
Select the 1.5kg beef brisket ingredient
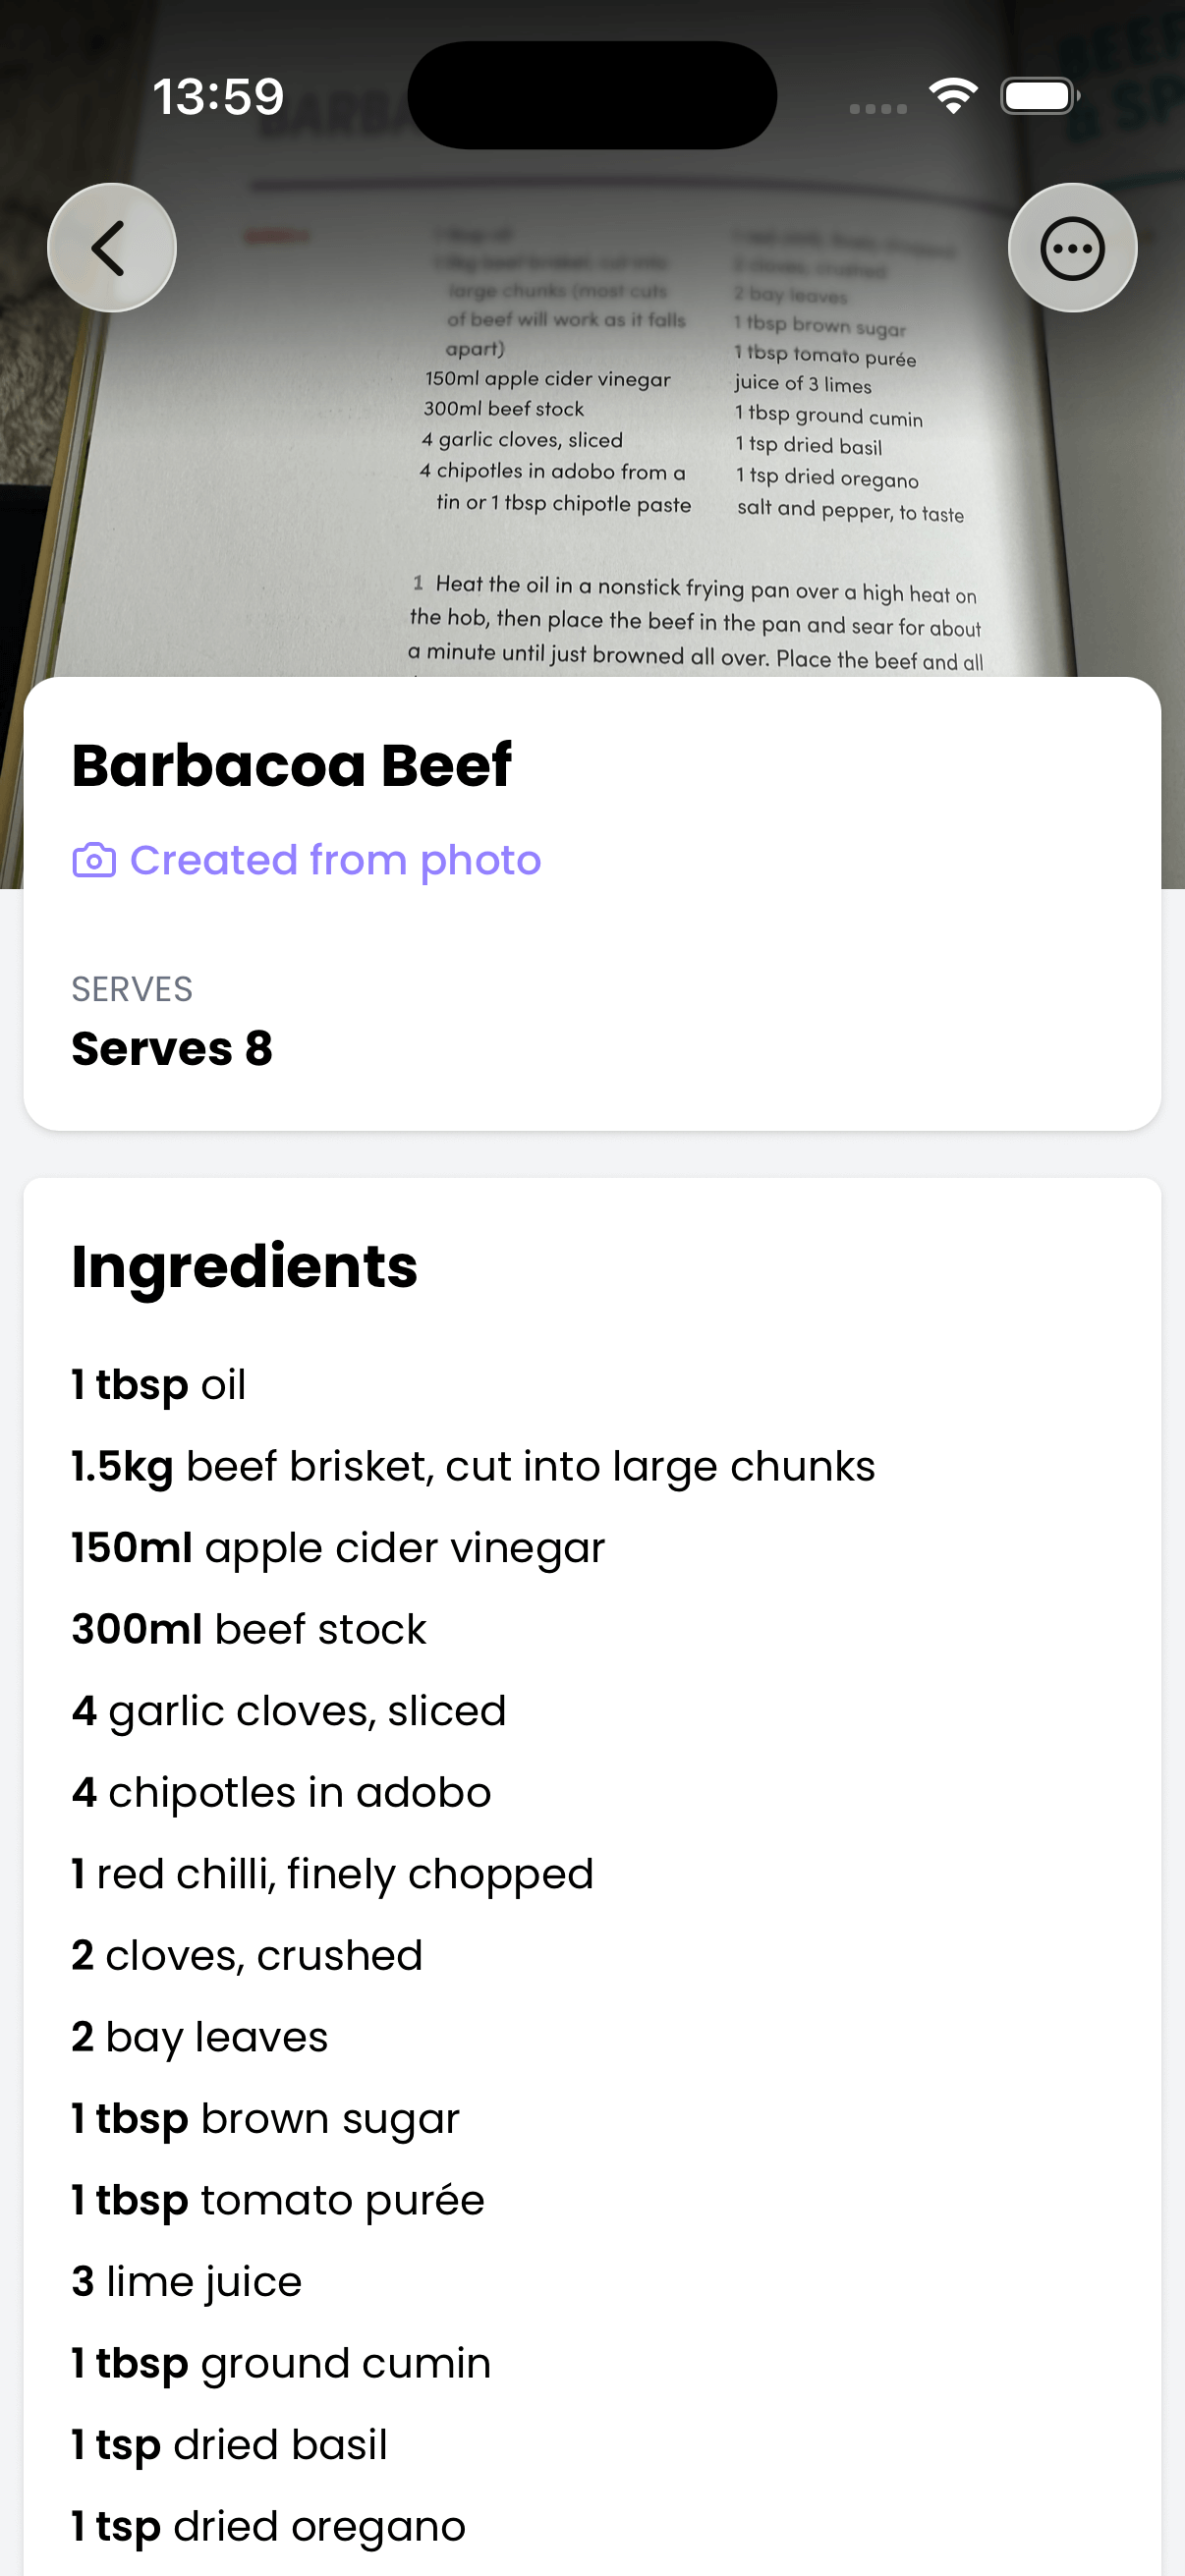tap(473, 1467)
